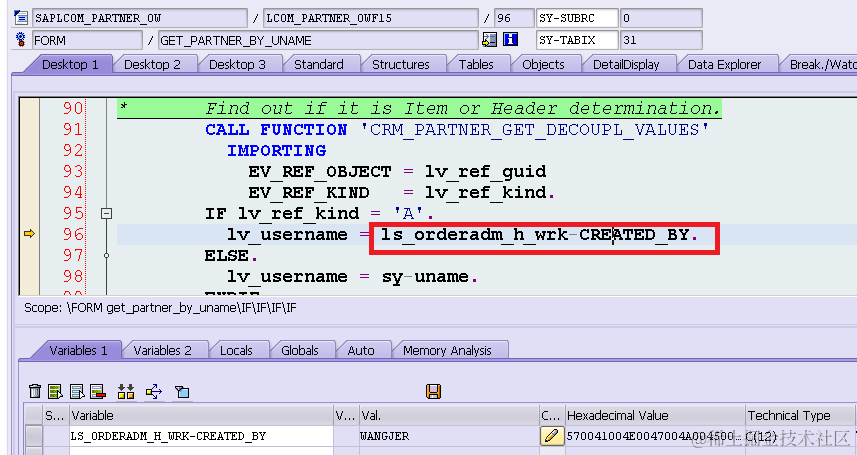Image resolution: width=857 pixels, height=455 pixels.
Task: Click the SAPLCOM_PARTNER_OW program field
Action: [140, 18]
